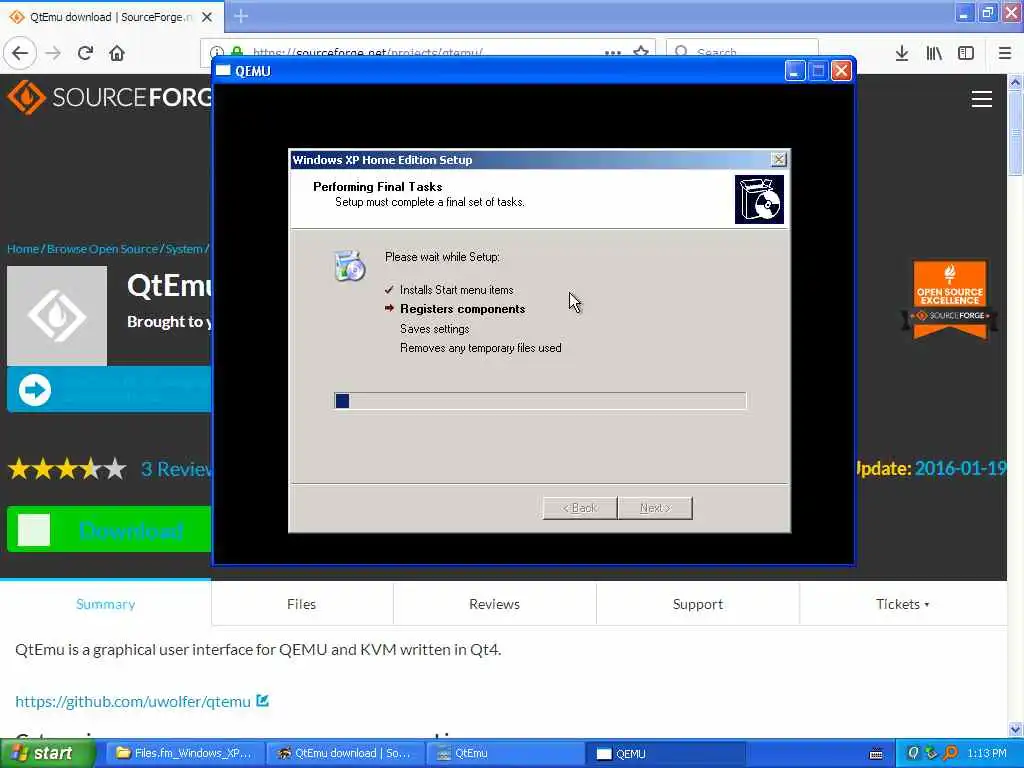Click the QtEmu project logo thumbnail
The image size is (1024, 768).
57,315
